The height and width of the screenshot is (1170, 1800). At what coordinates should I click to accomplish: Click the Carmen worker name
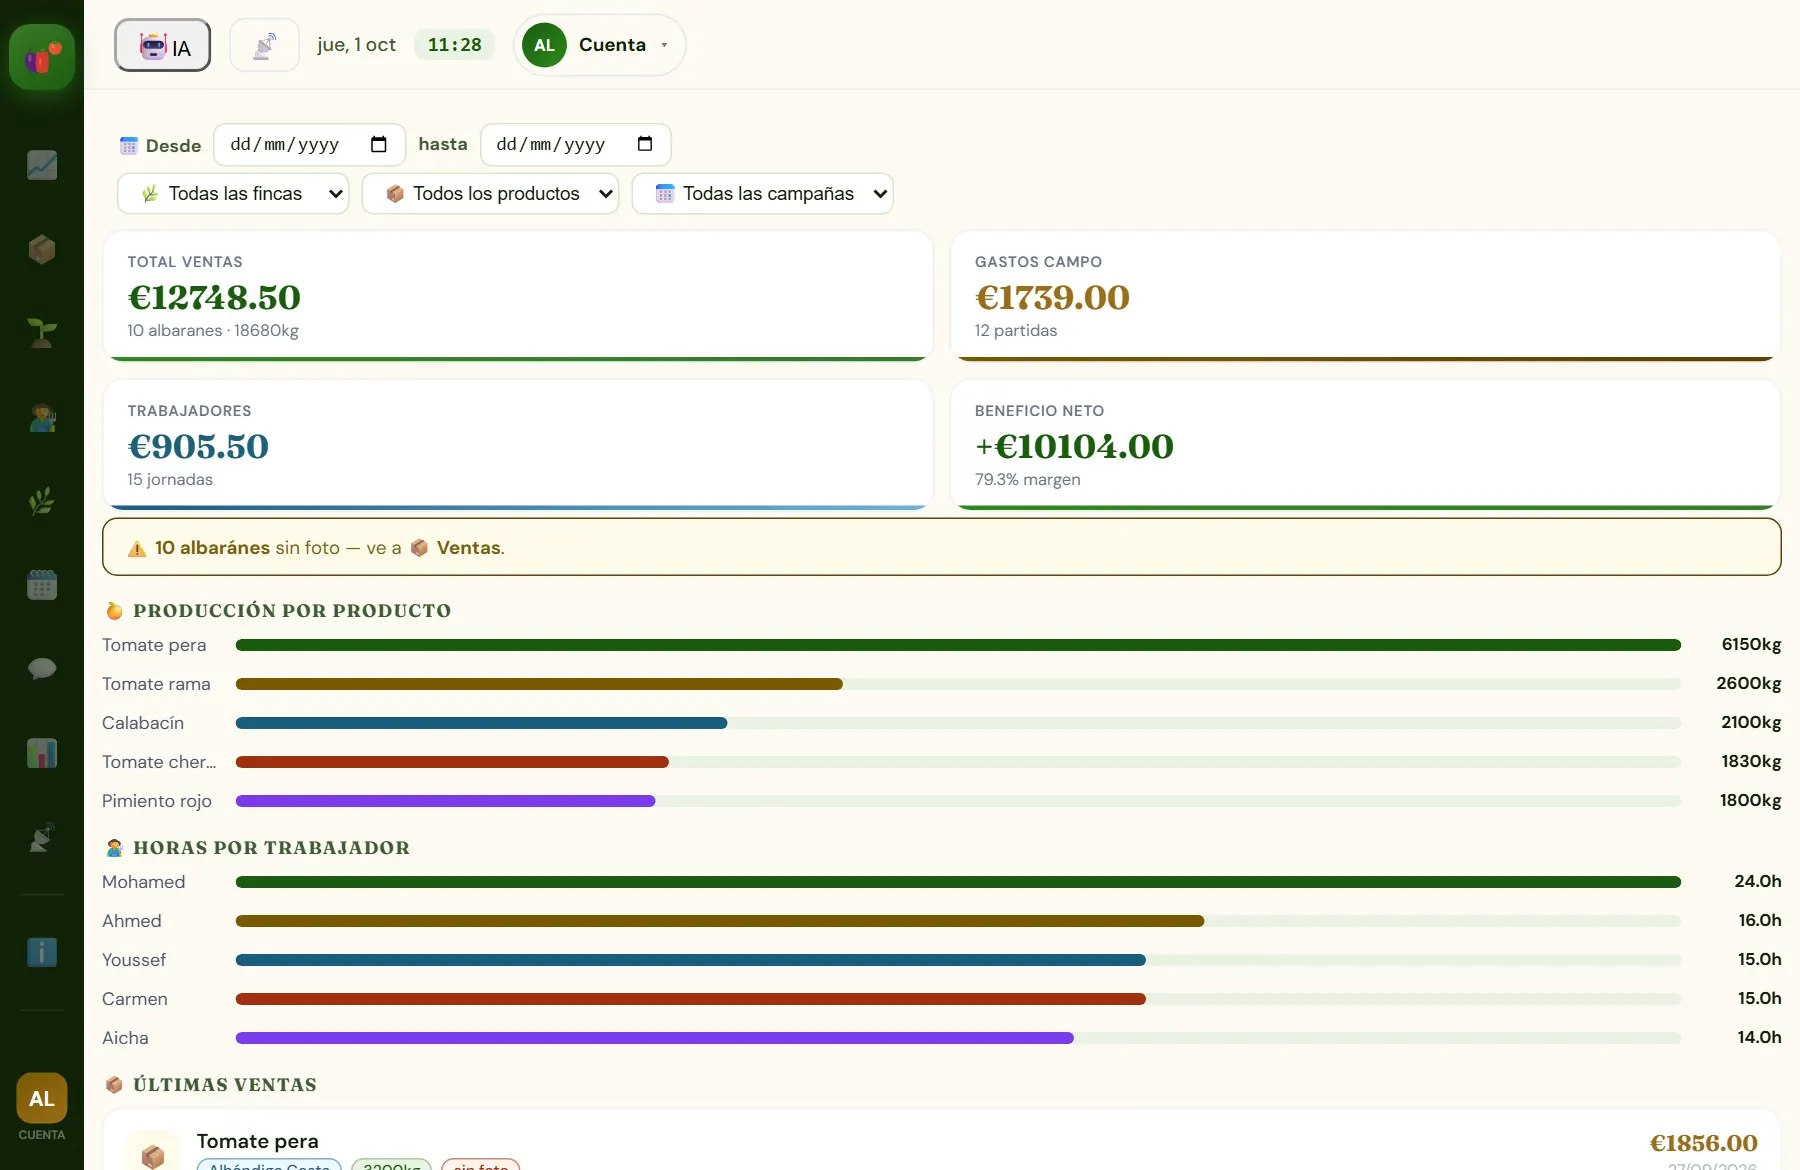(135, 999)
